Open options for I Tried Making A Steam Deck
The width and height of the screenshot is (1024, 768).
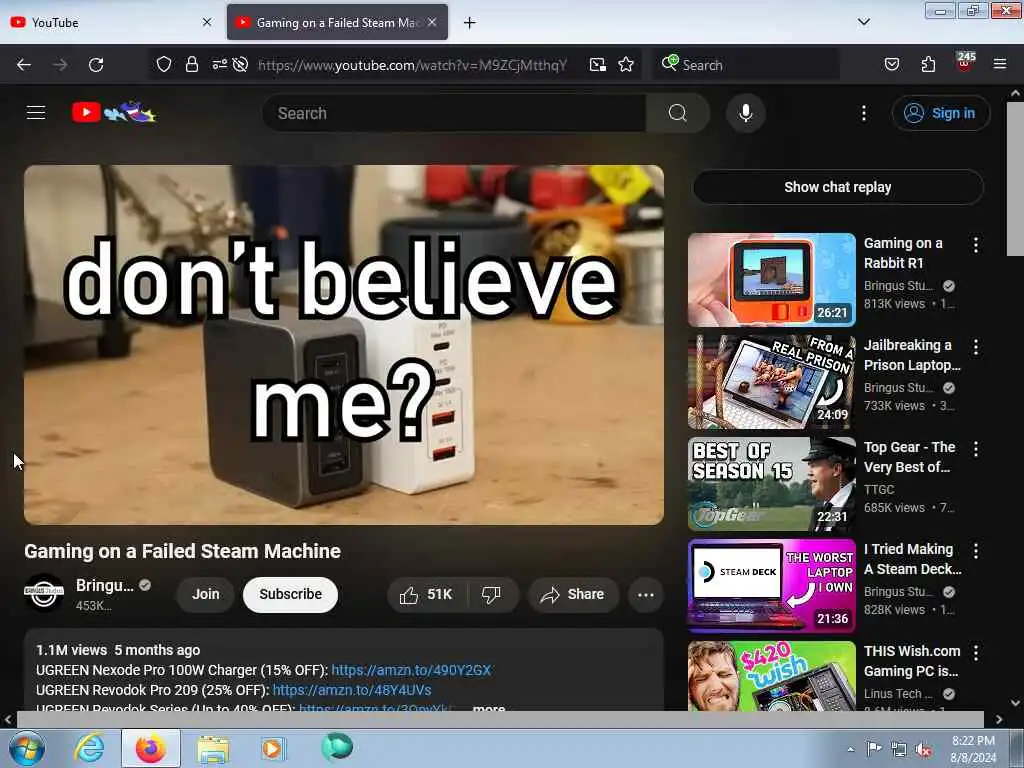tap(976, 551)
